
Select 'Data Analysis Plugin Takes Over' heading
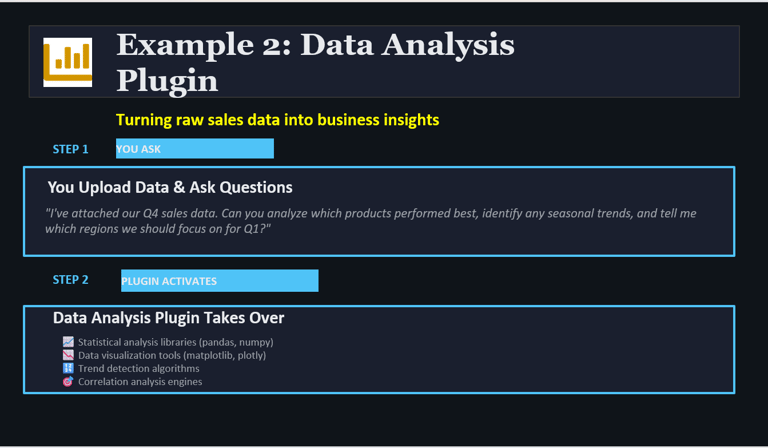[168, 318]
